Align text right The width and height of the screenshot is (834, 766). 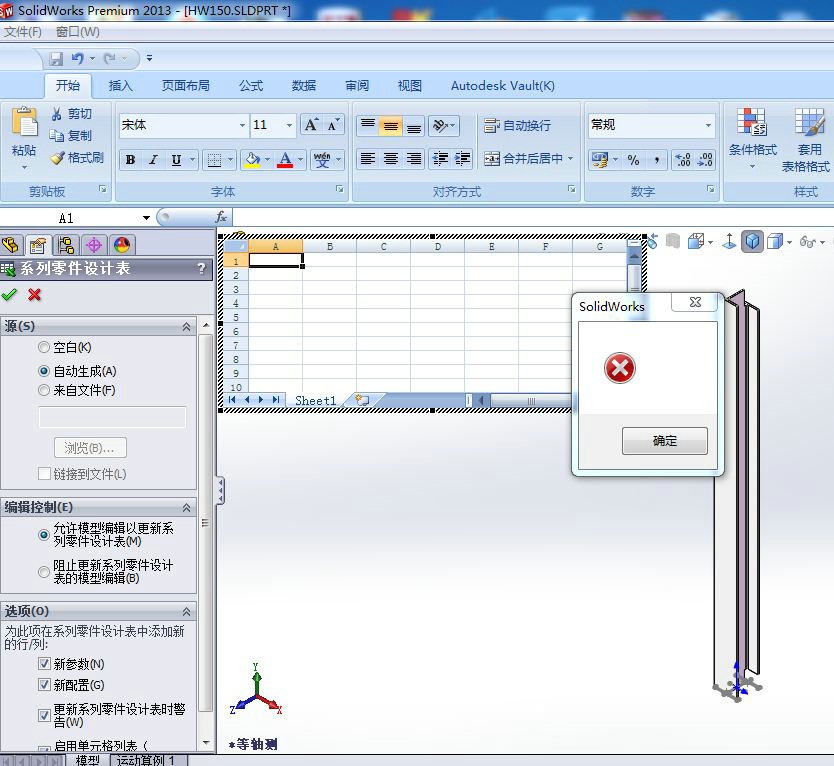(413, 159)
